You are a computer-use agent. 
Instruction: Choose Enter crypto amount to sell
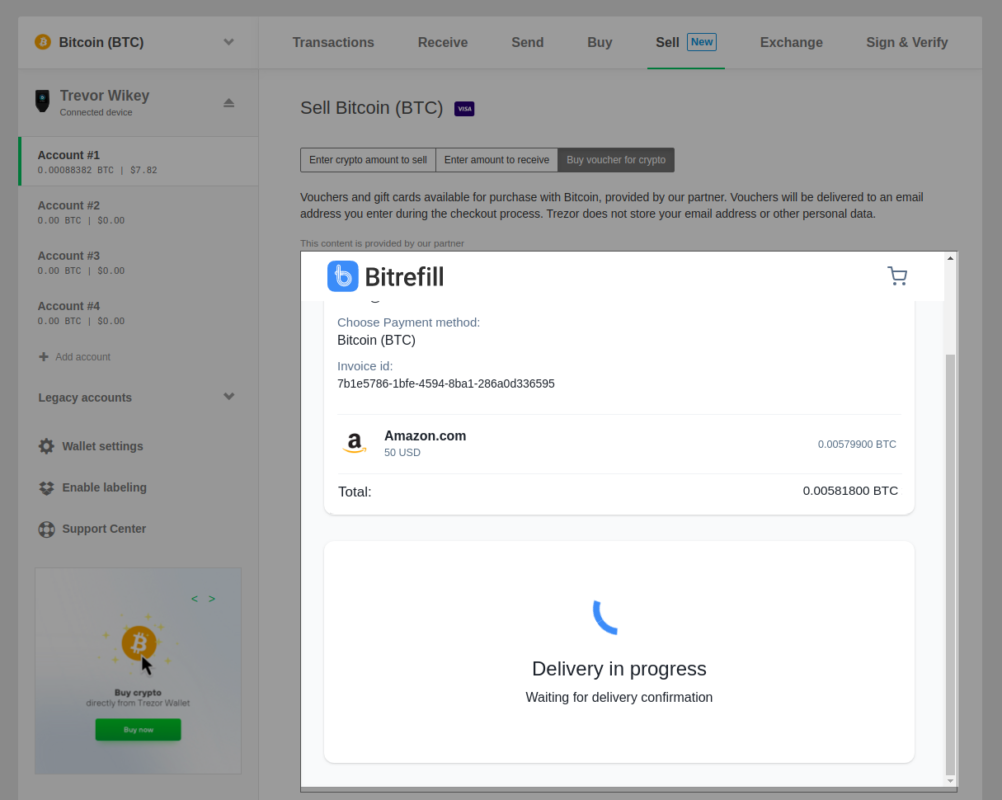click(x=368, y=160)
